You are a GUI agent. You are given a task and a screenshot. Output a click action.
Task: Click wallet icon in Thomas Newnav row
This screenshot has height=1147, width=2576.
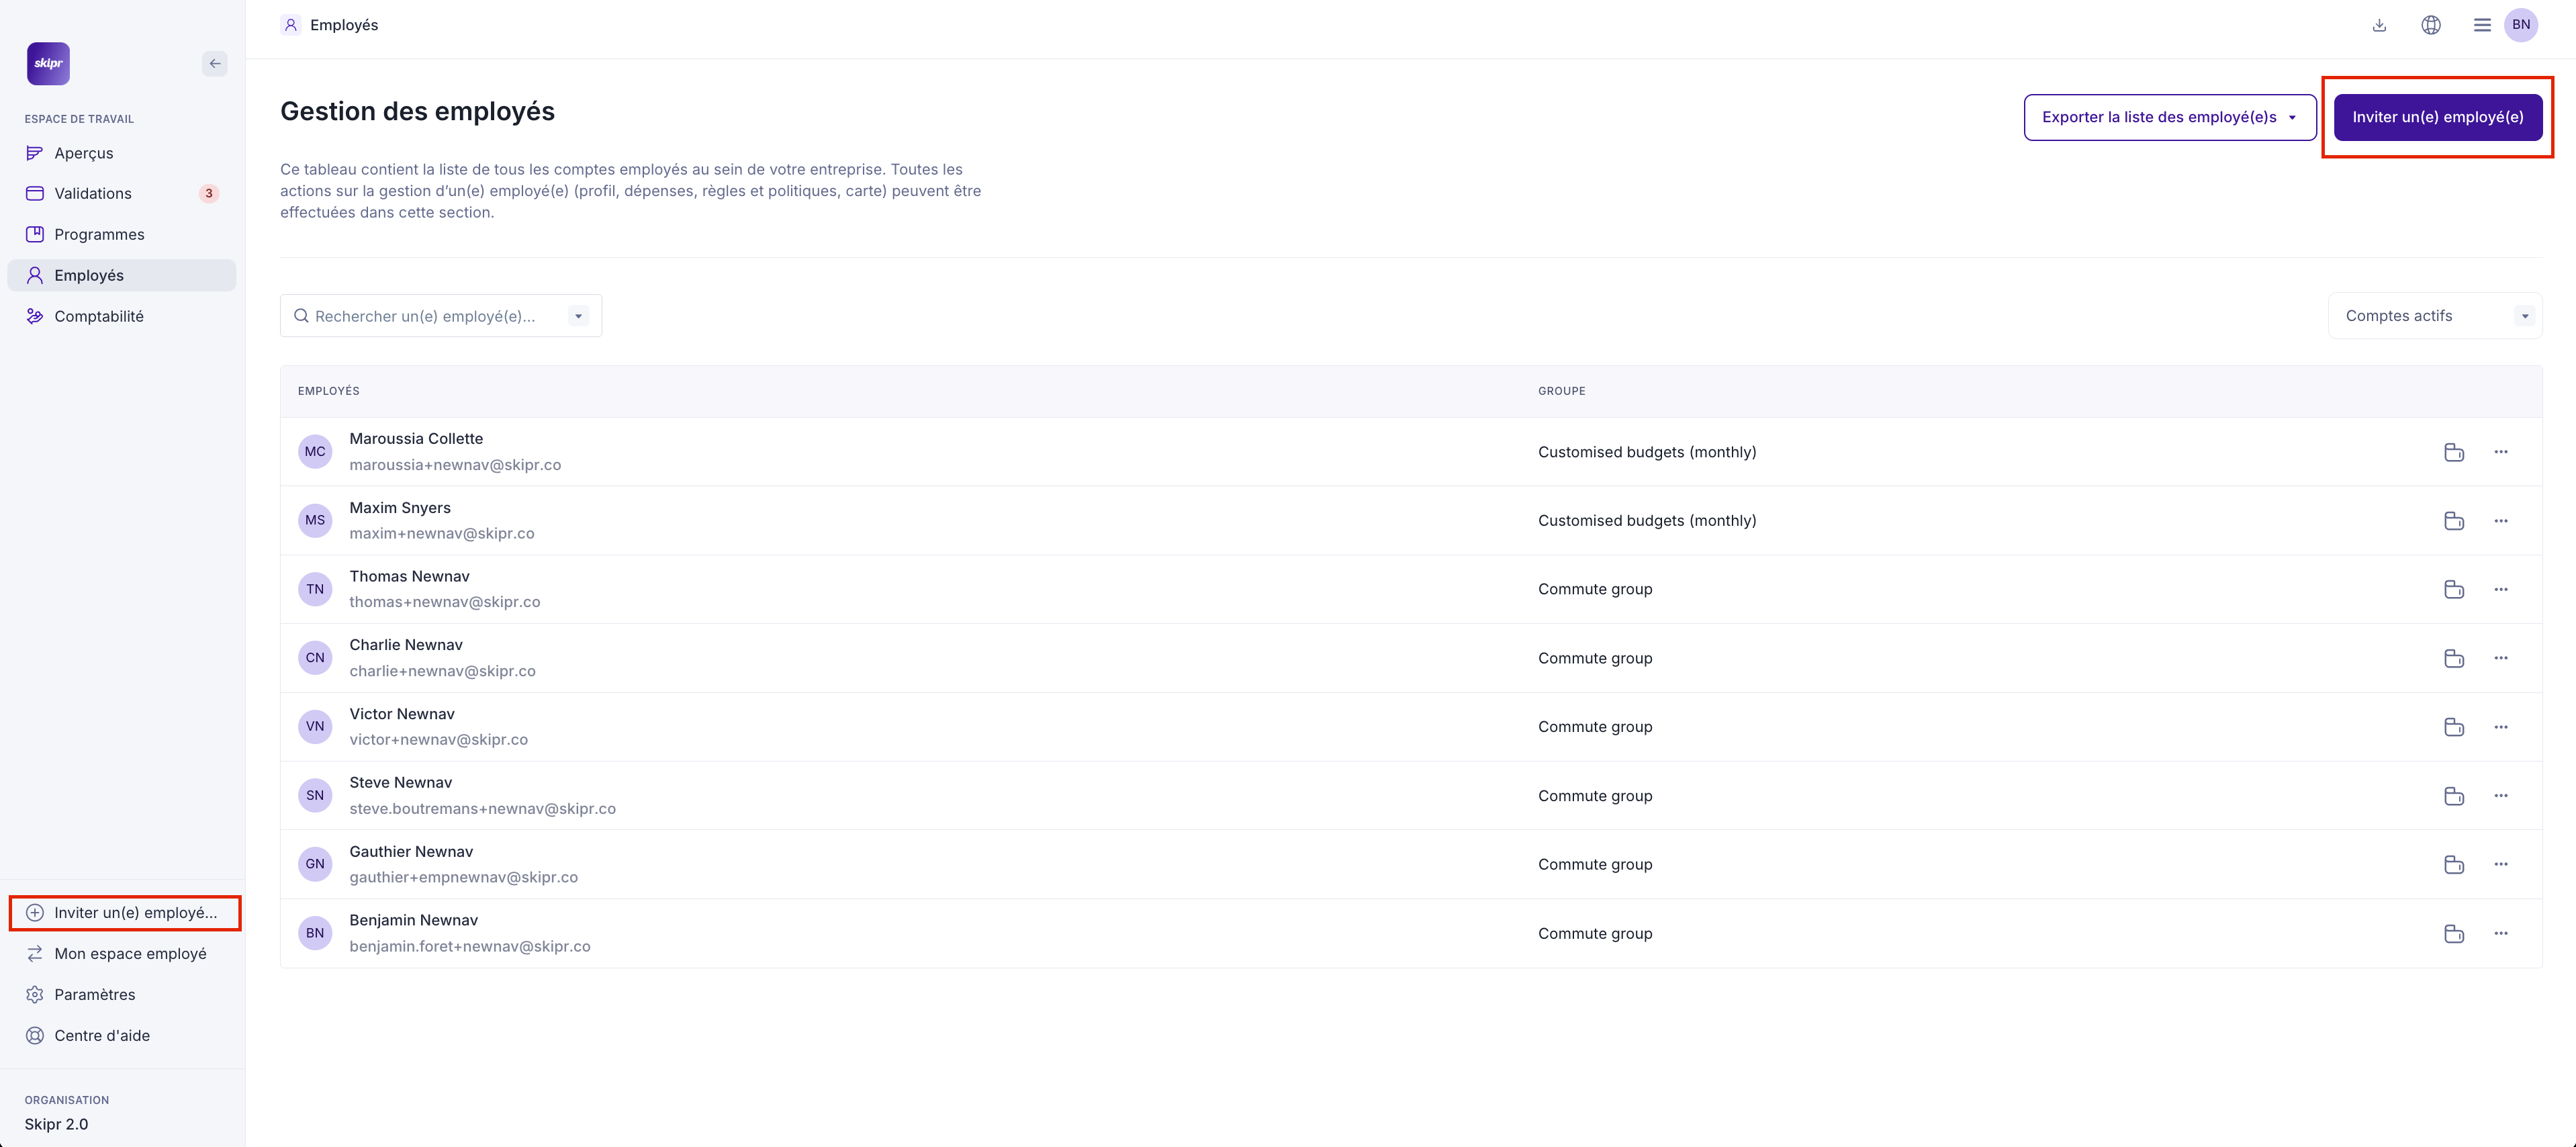click(x=2453, y=590)
